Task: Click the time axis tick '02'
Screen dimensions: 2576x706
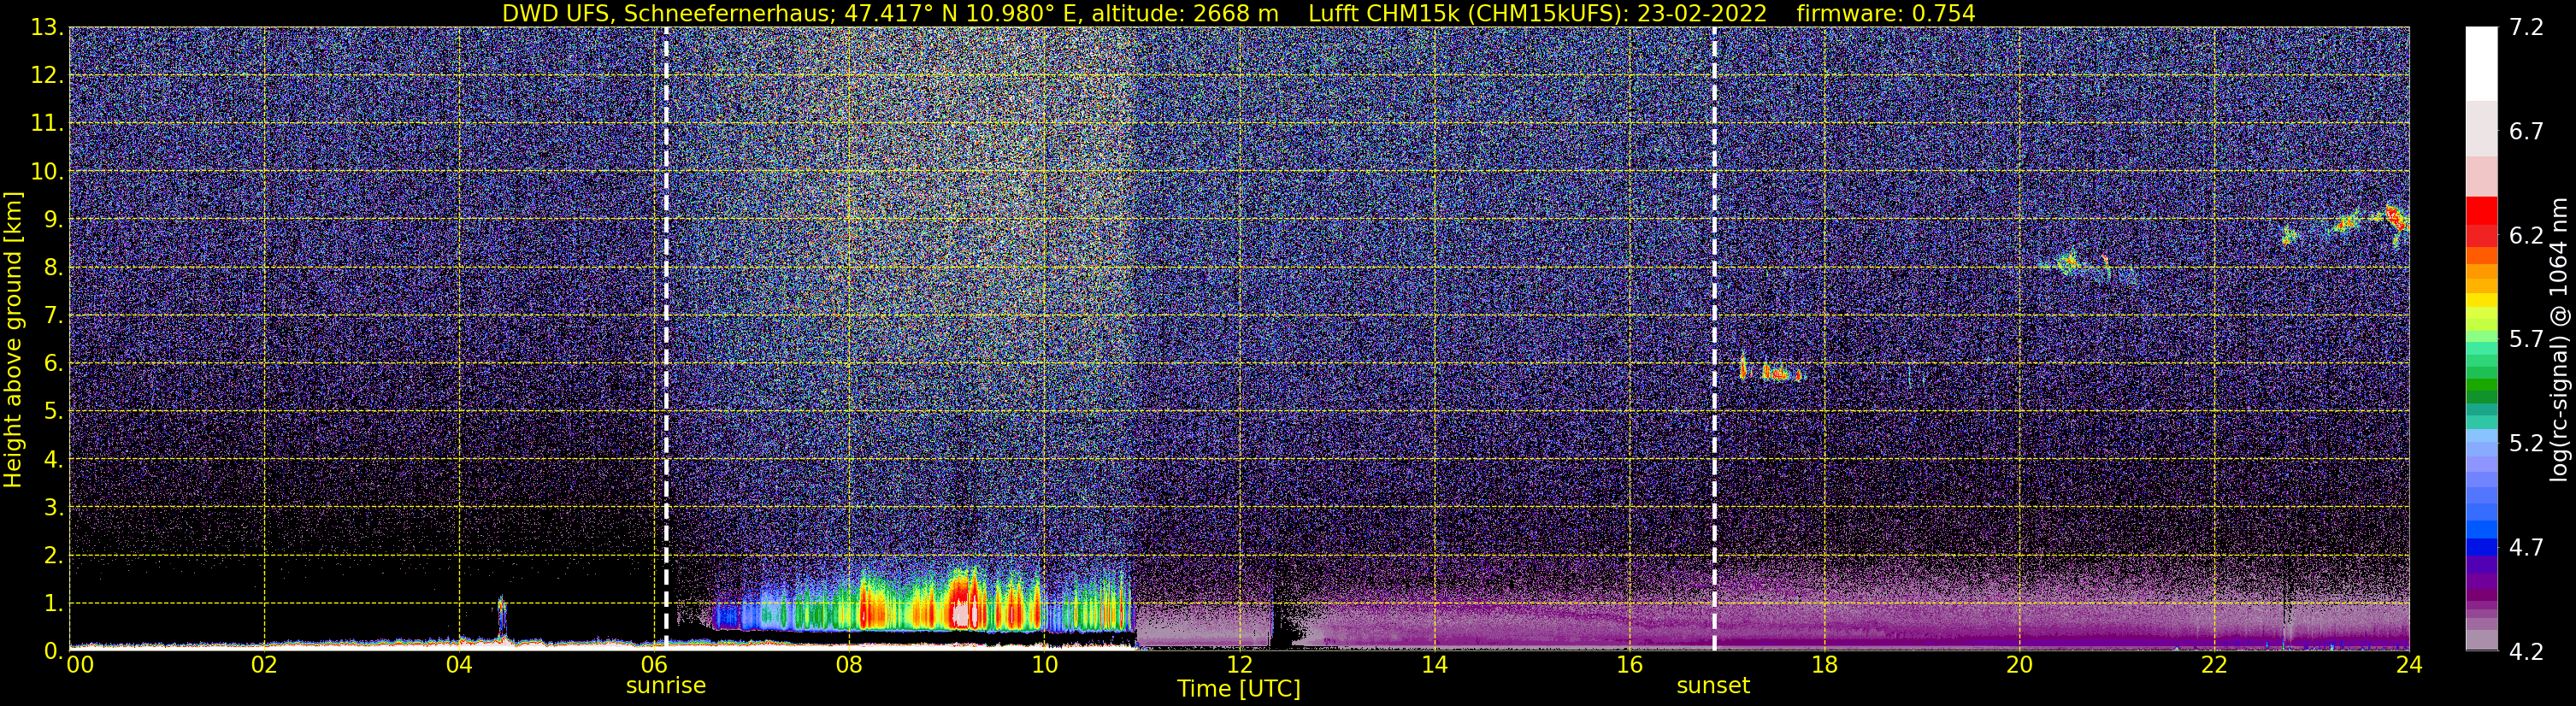Action: 264,665
